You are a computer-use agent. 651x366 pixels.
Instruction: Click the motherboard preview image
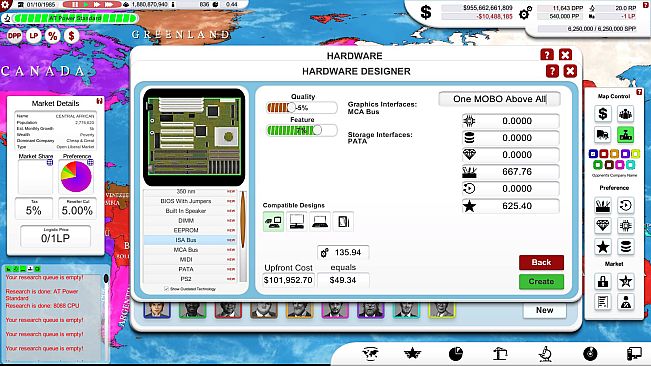point(194,137)
